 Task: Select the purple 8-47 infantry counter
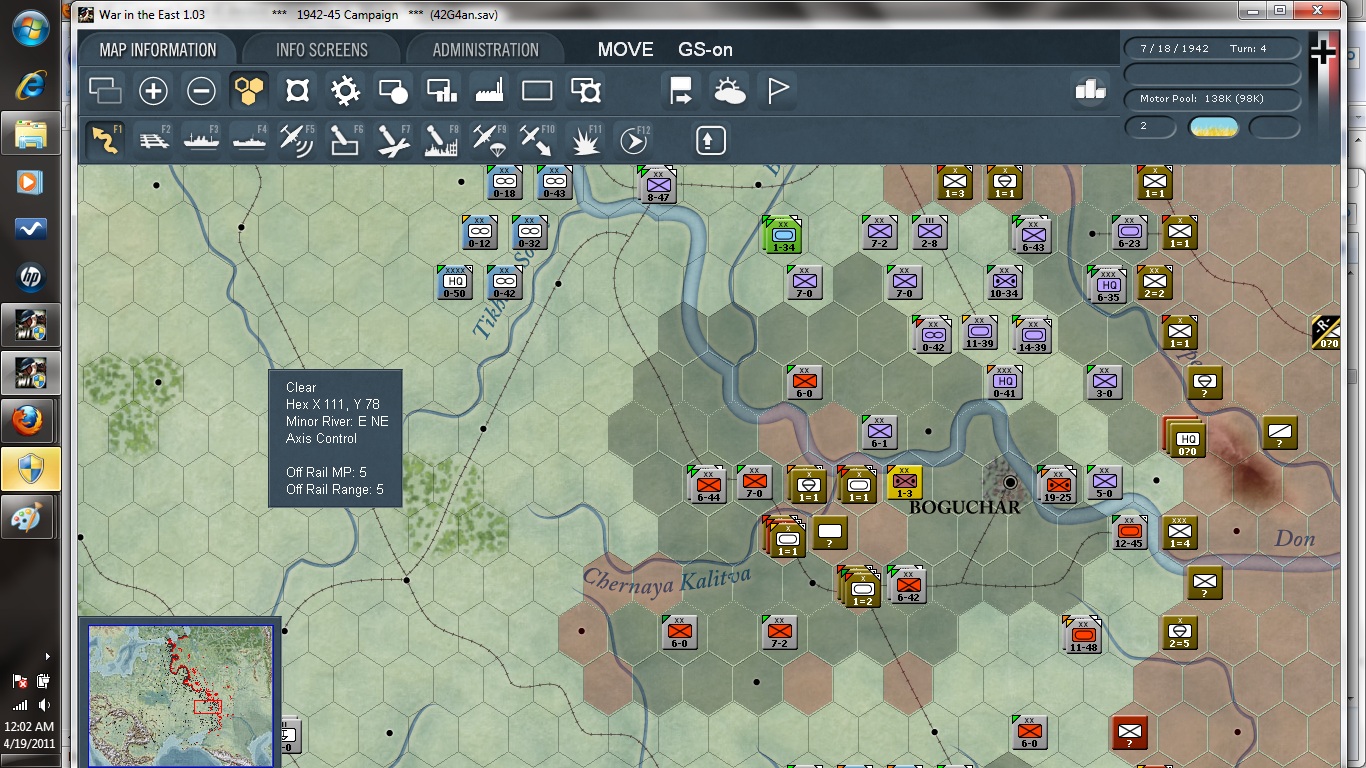click(658, 185)
